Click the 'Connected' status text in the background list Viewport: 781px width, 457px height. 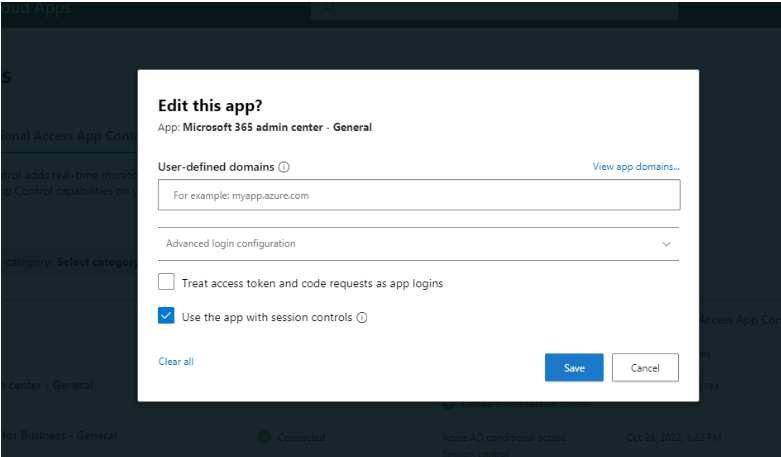301,438
